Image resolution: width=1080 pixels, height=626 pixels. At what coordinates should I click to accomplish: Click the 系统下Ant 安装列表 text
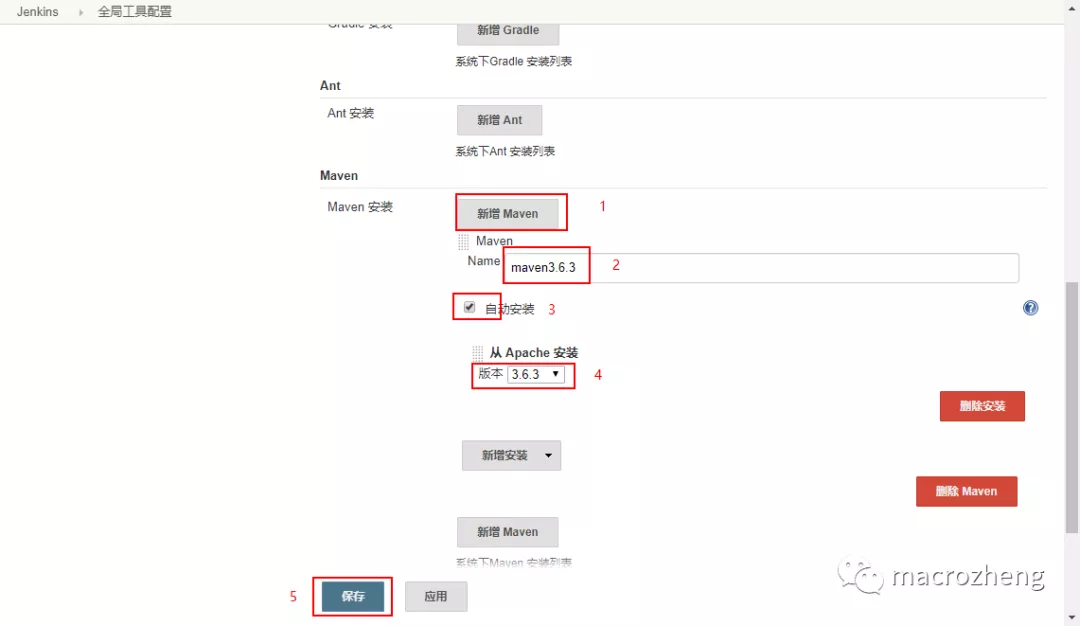(x=505, y=151)
